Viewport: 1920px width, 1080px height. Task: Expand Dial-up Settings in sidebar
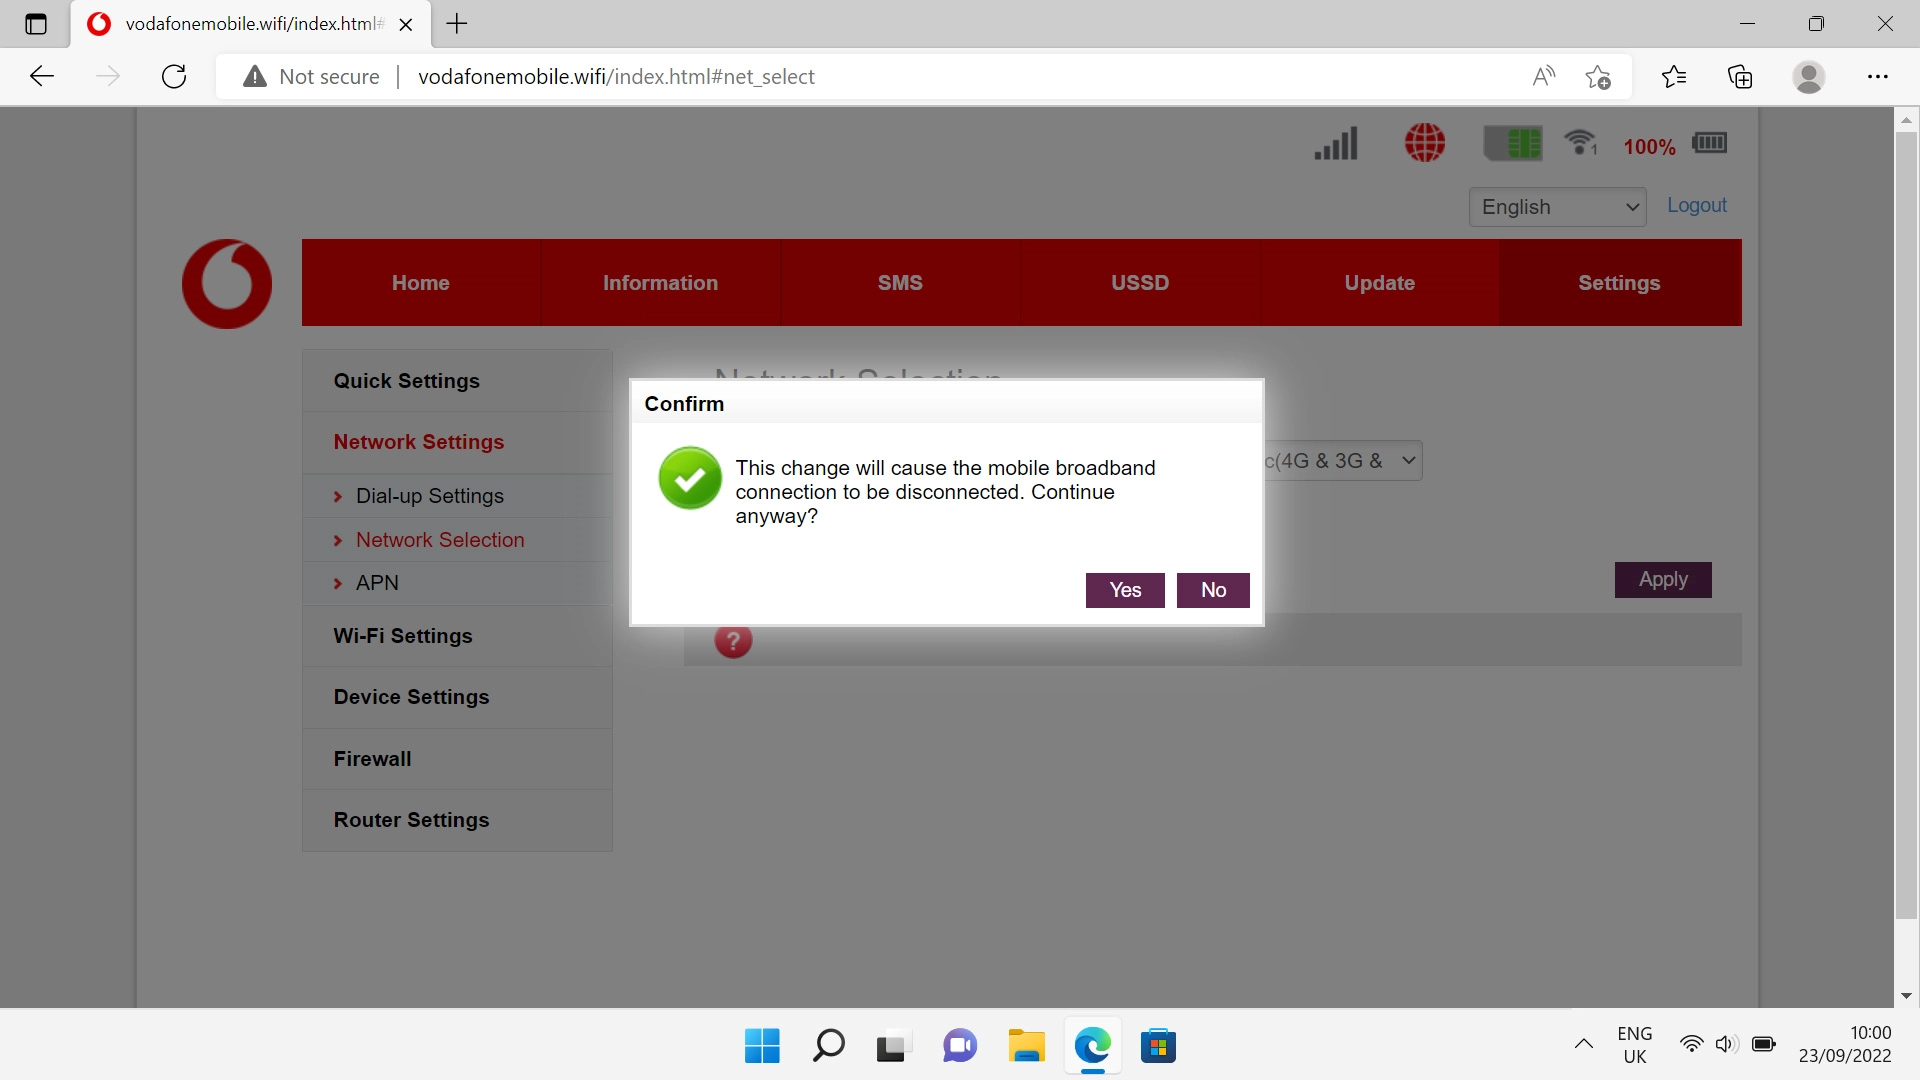[429, 496]
